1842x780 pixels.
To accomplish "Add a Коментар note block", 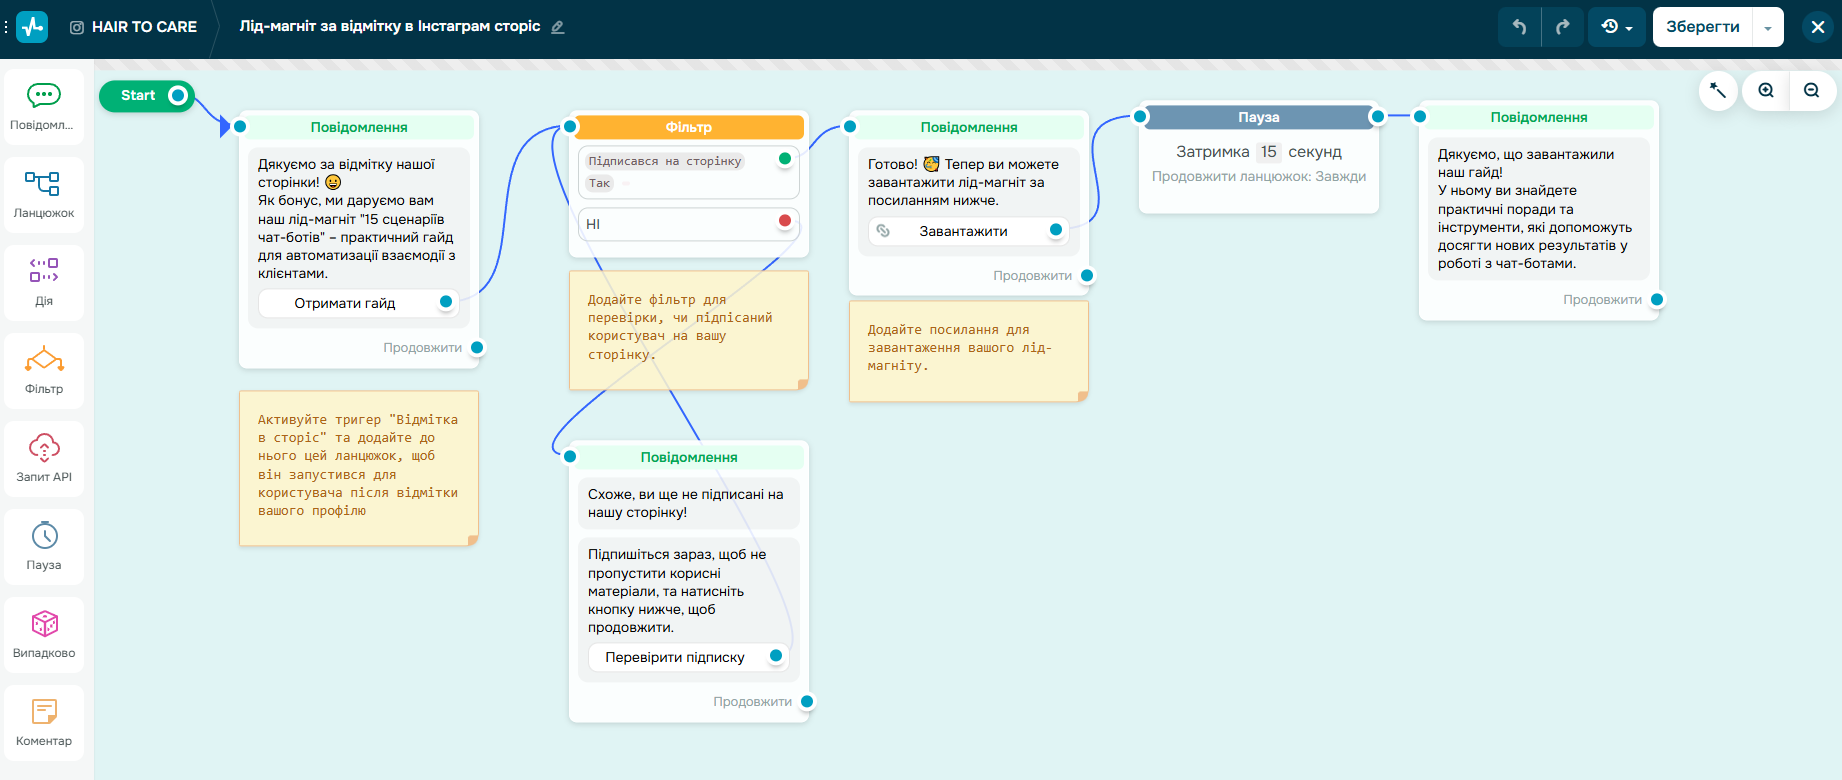I will [x=44, y=724].
